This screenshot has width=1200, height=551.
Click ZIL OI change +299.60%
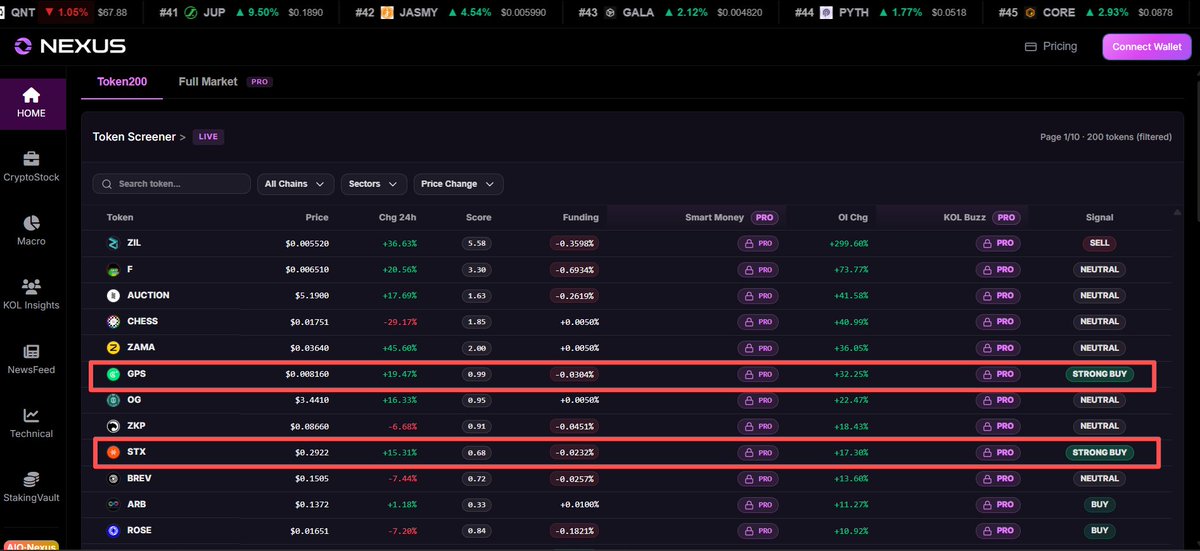[x=849, y=243]
